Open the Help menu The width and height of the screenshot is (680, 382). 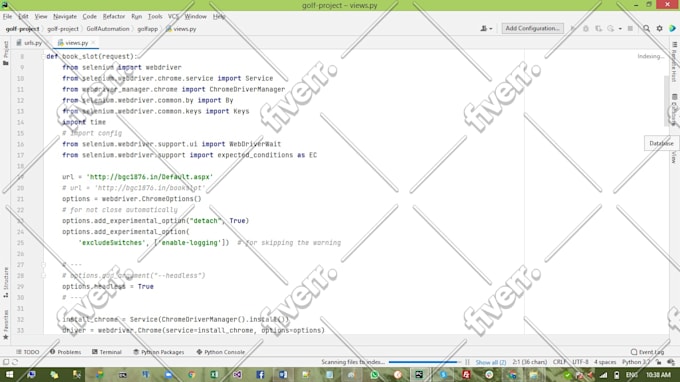tap(219, 16)
